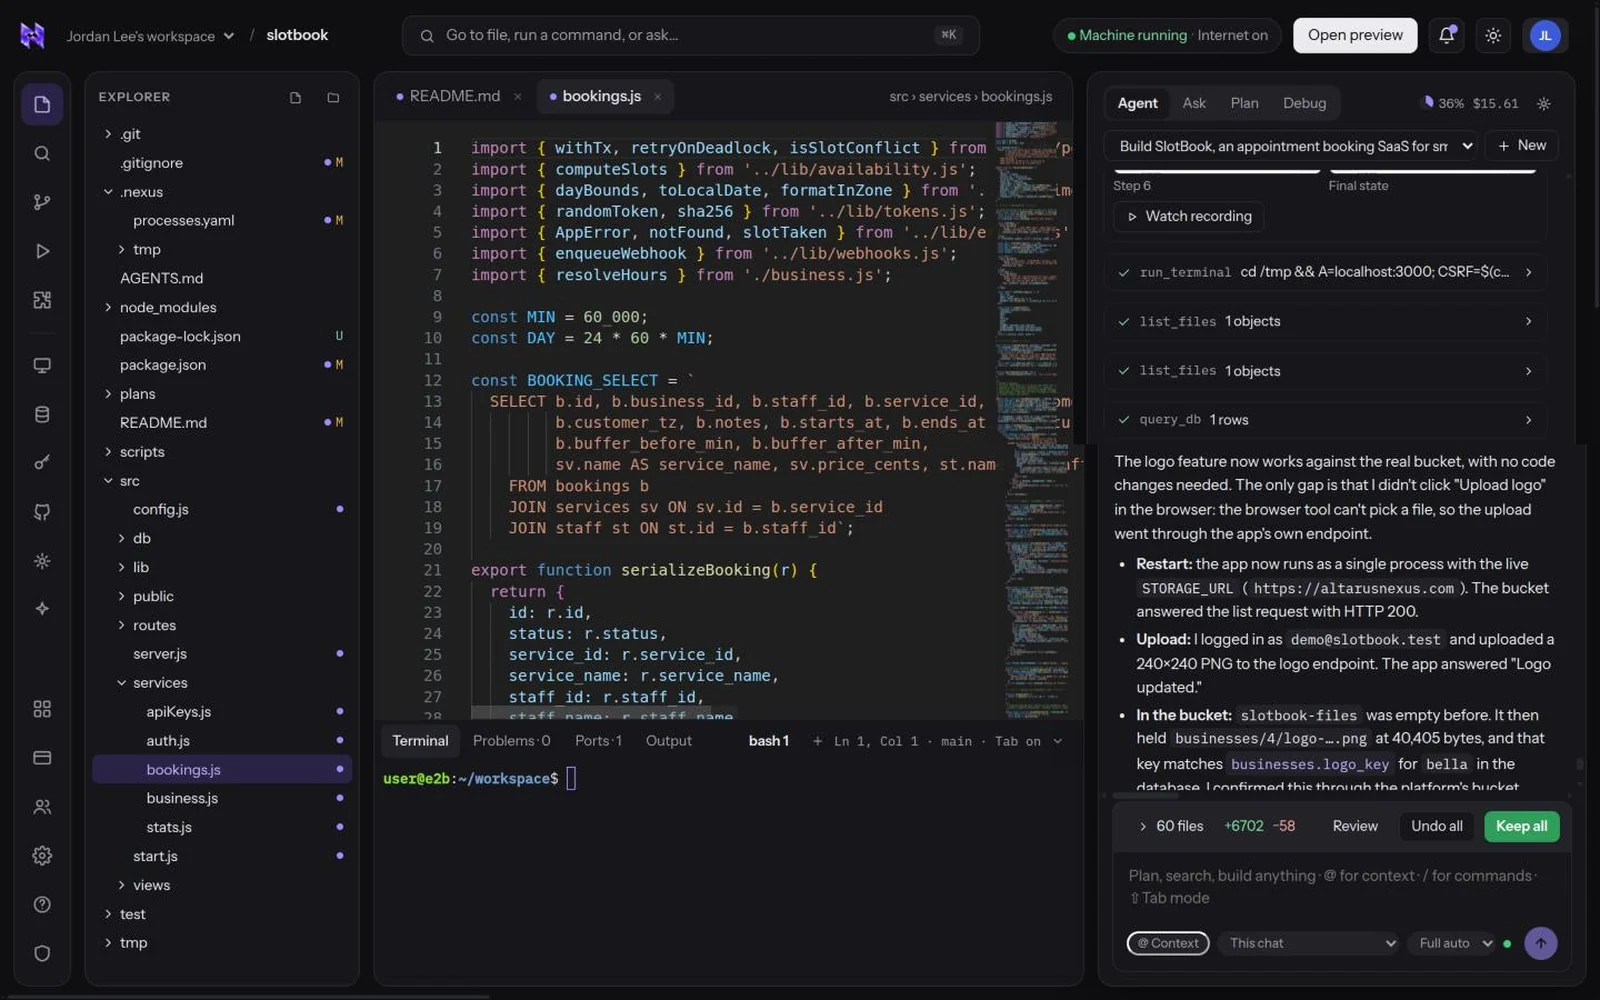Open the Ports tab in bottom panel
The width and height of the screenshot is (1600, 1000).
click(598, 741)
